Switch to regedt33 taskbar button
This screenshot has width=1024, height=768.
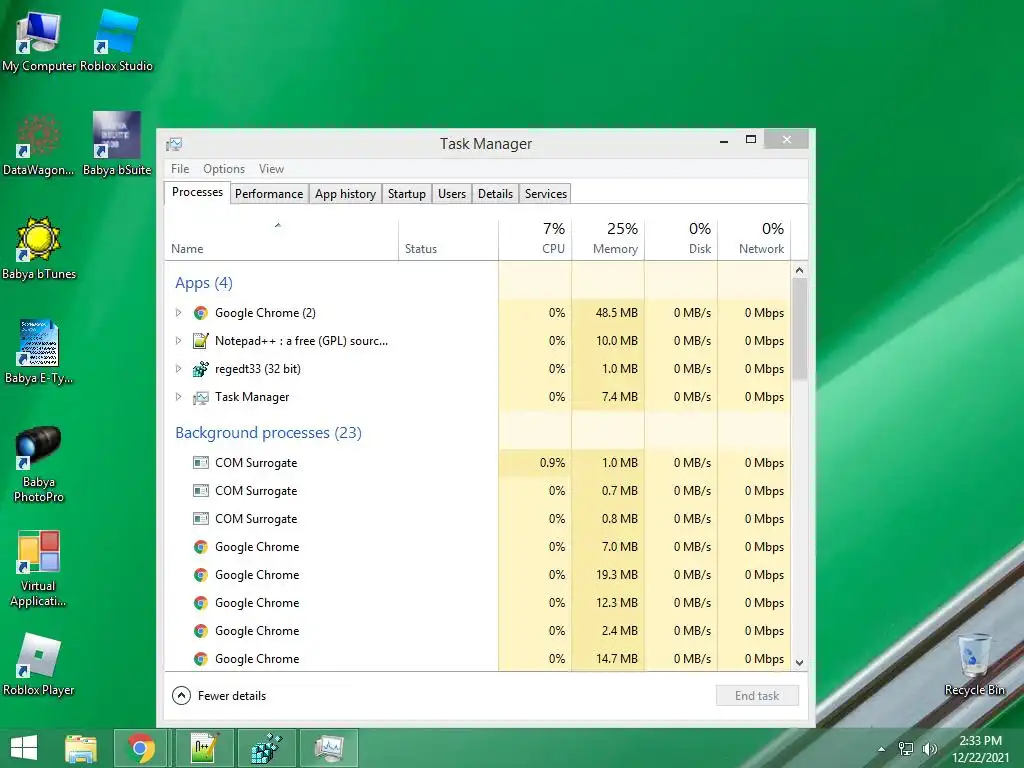click(266, 748)
